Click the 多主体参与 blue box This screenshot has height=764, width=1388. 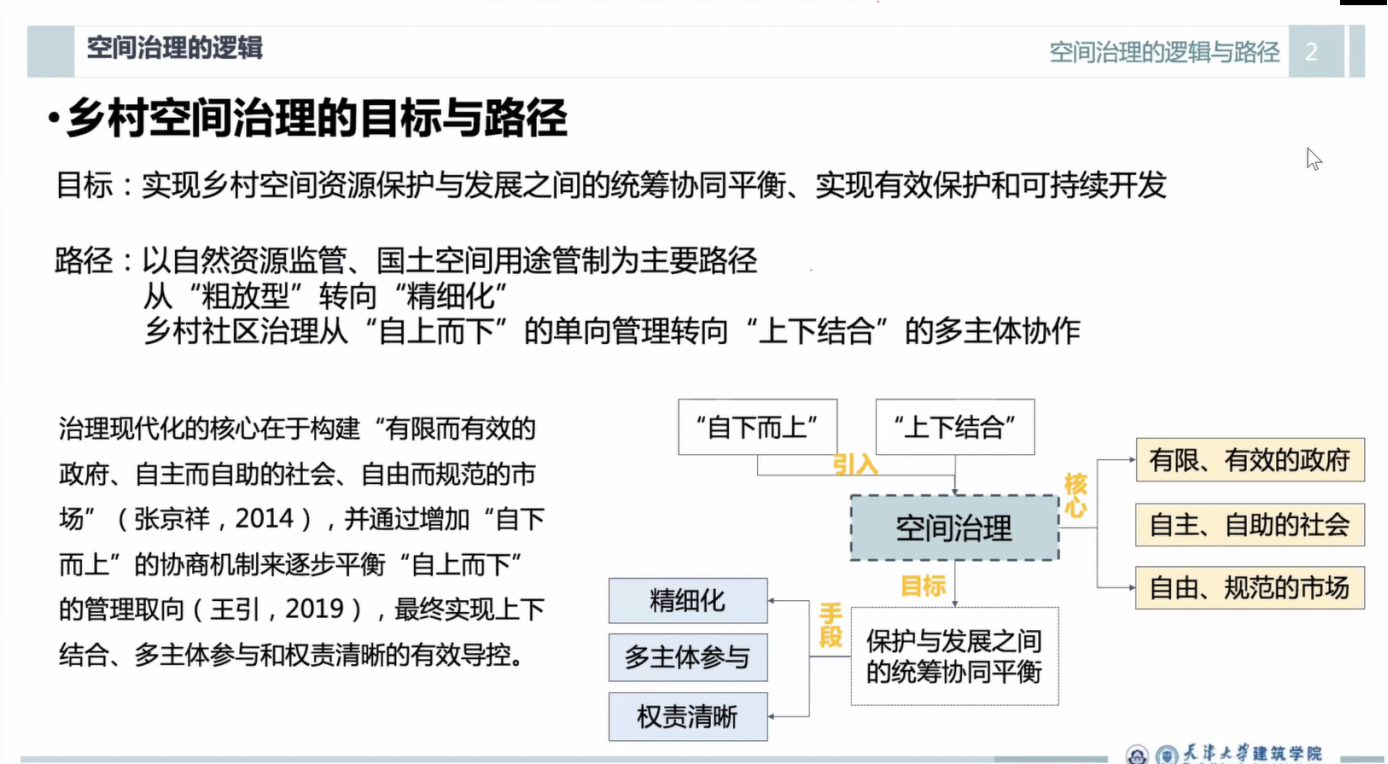pyautogui.click(x=688, y=658)
